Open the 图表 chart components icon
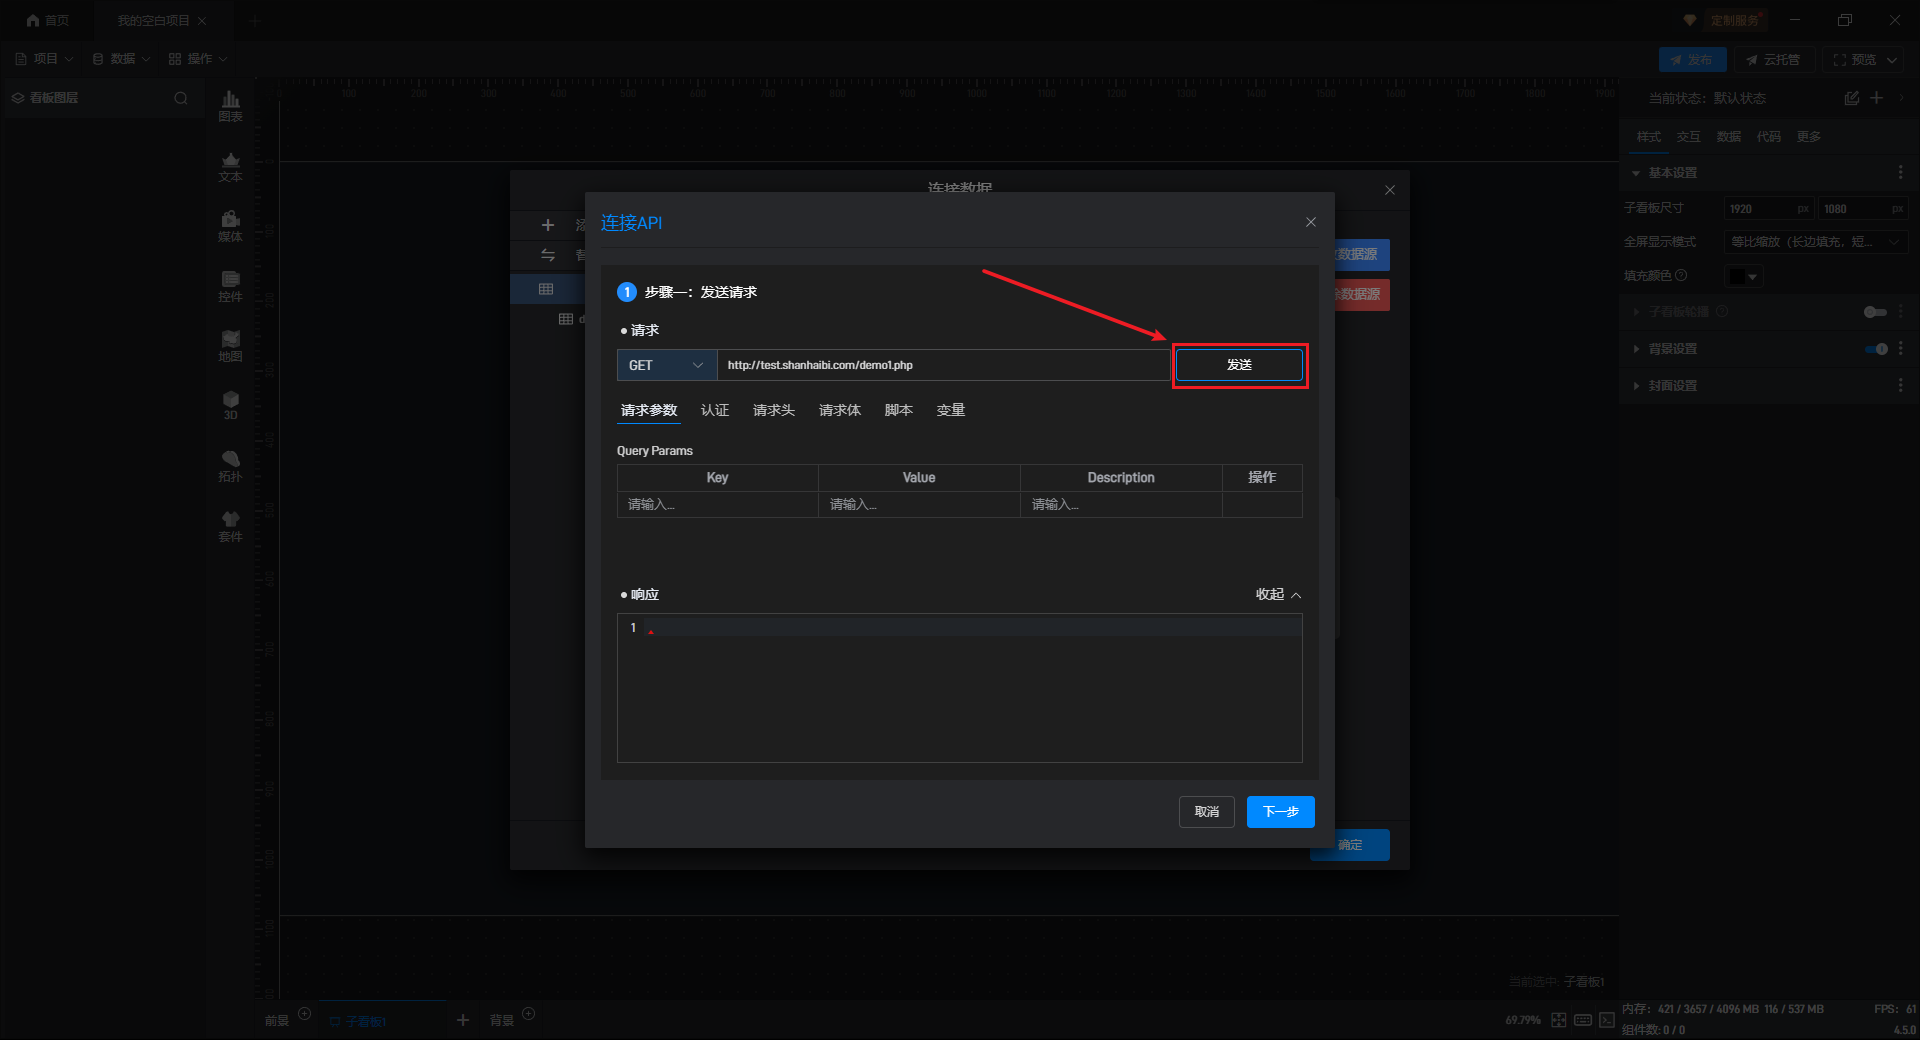The width and height of the screenshot is (1920, 1040). (230, 105)
